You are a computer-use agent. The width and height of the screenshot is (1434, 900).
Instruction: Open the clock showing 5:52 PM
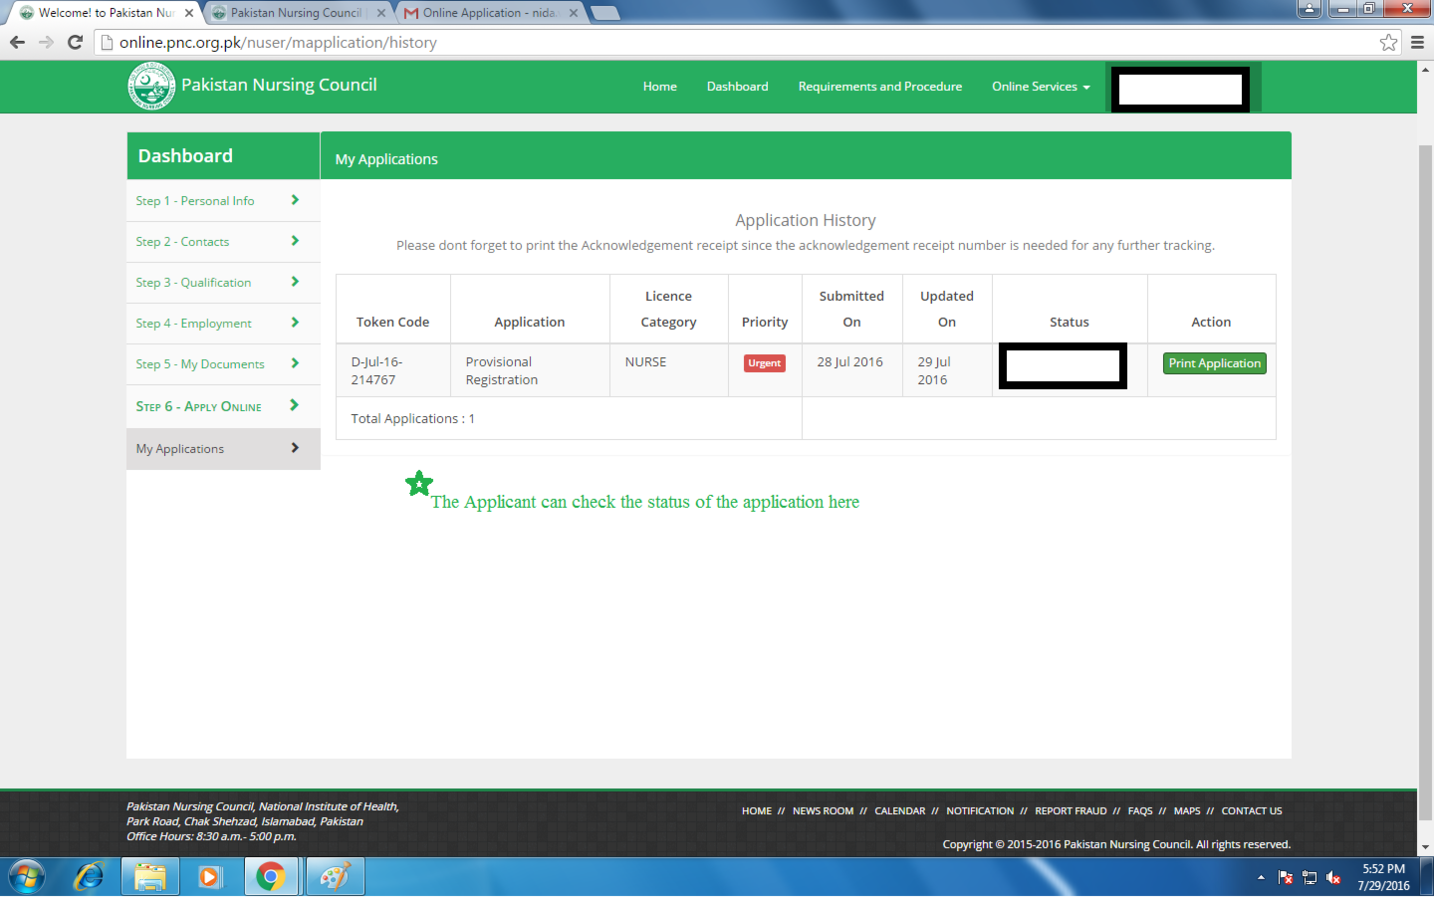point(1383,877)
